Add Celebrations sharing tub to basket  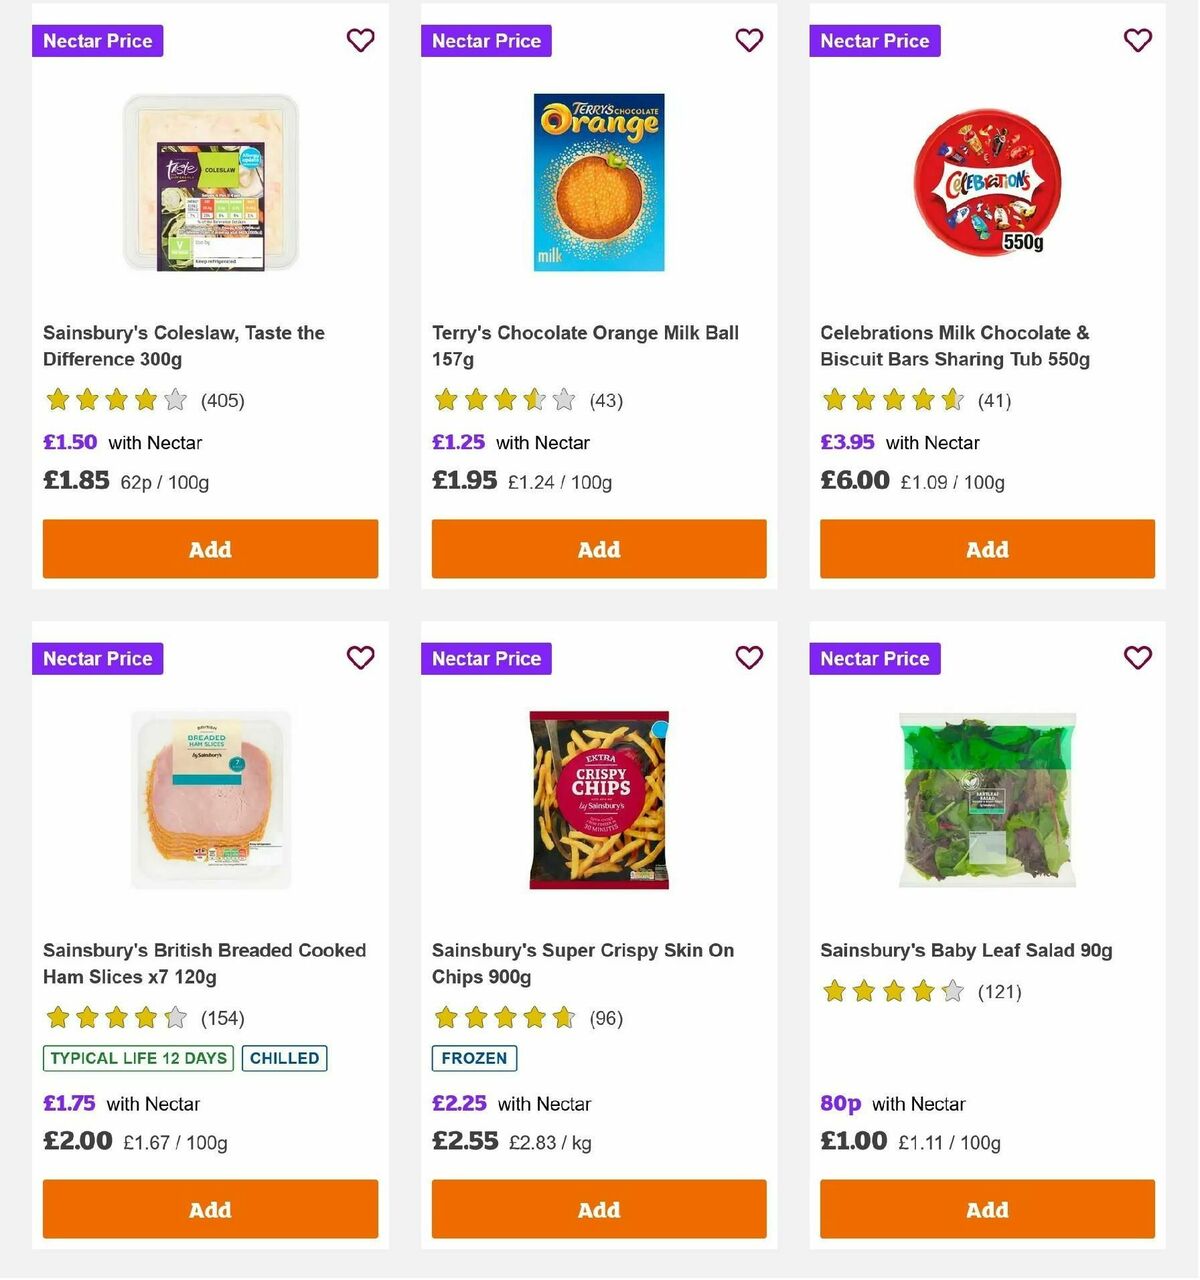987,549
